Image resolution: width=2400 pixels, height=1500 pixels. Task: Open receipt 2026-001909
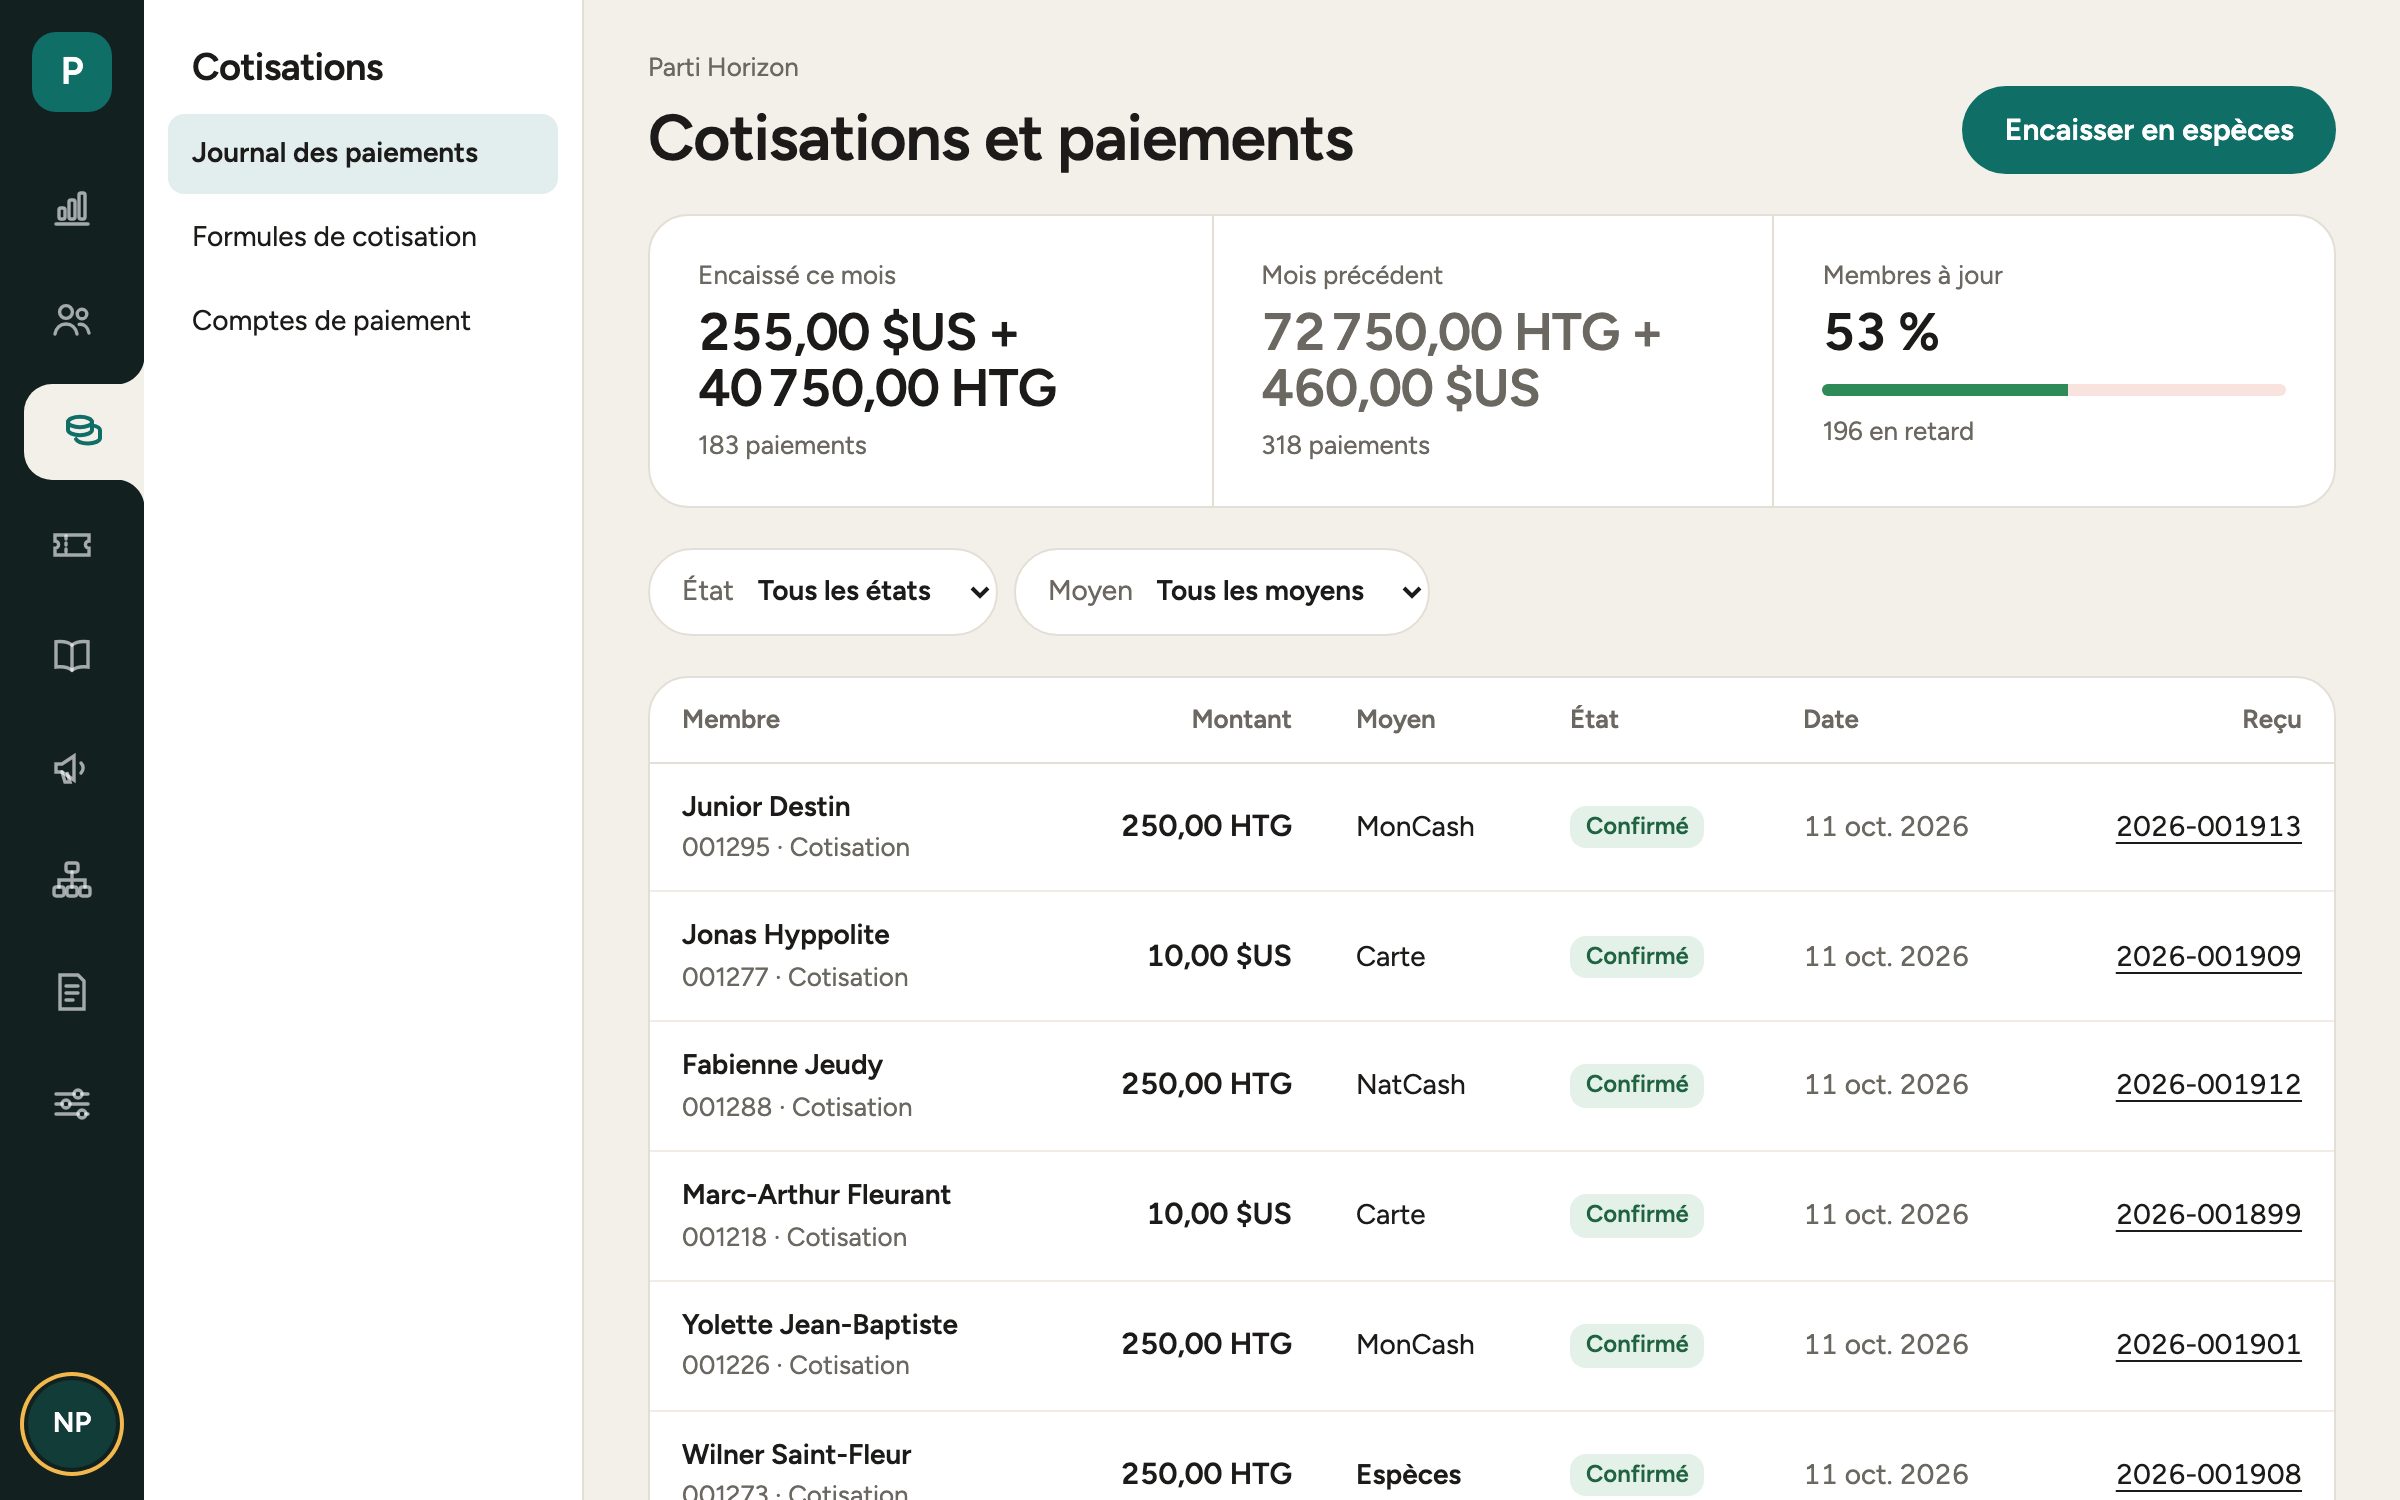coord(2208,957)
